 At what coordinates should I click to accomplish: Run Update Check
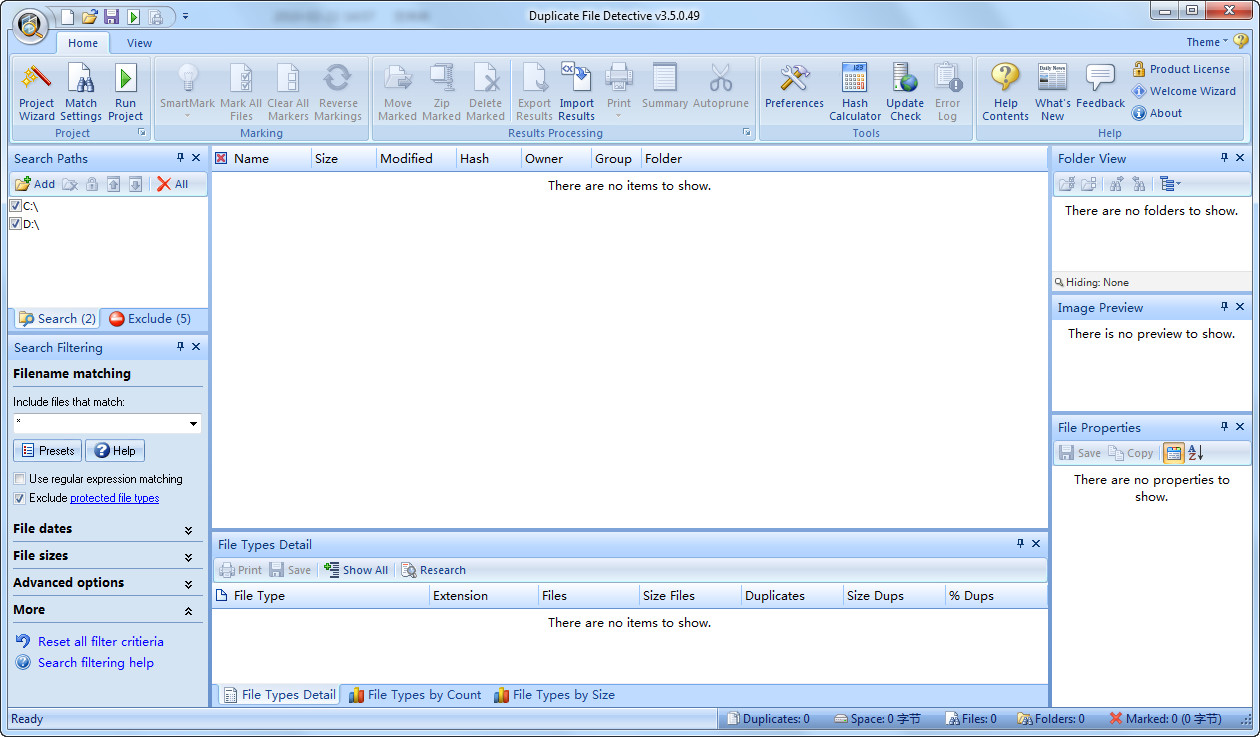pos(905,92)
